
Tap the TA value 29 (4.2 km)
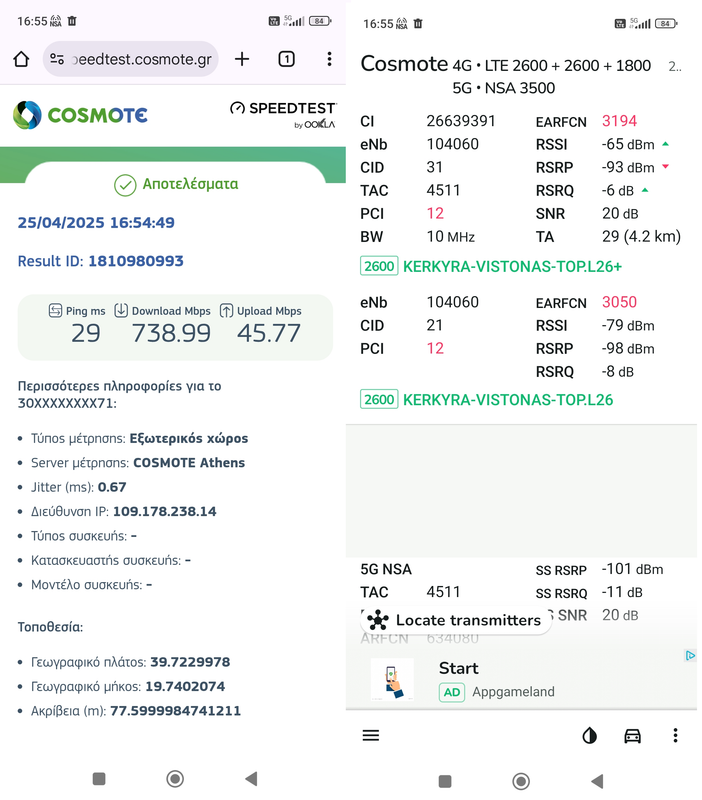(641, 237)
